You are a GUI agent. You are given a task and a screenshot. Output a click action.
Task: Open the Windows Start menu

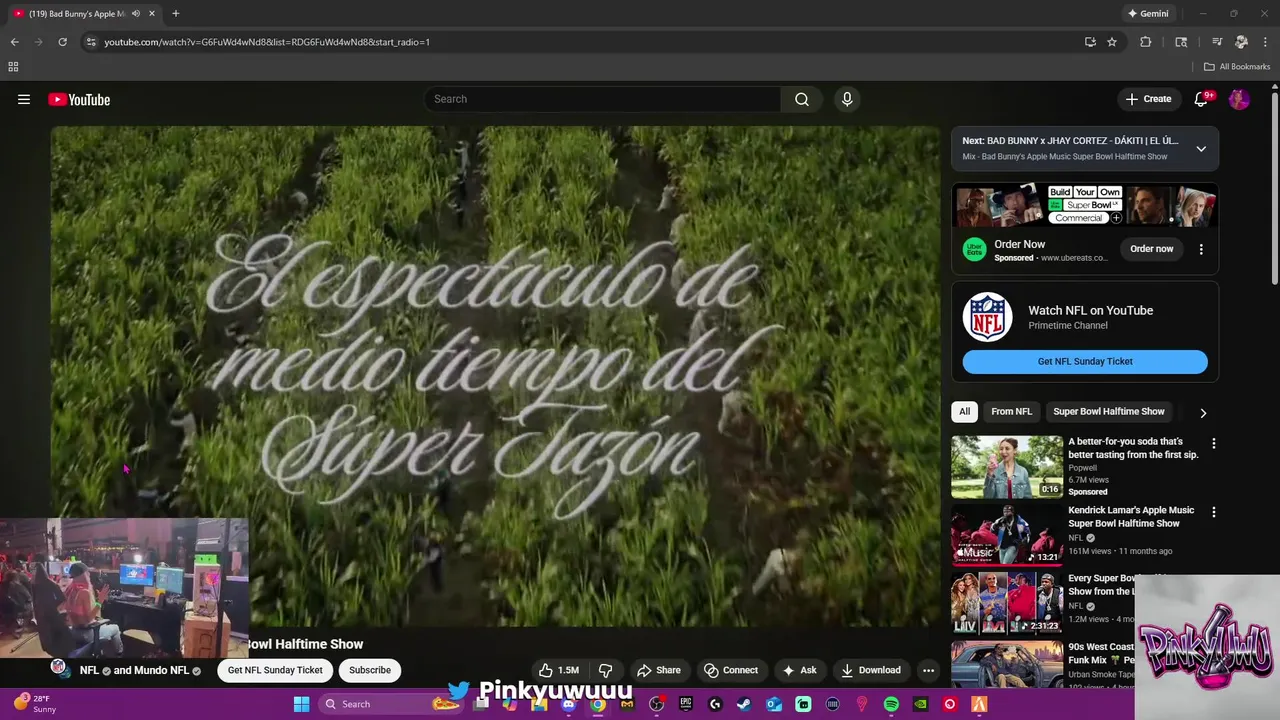click(301, 704)
